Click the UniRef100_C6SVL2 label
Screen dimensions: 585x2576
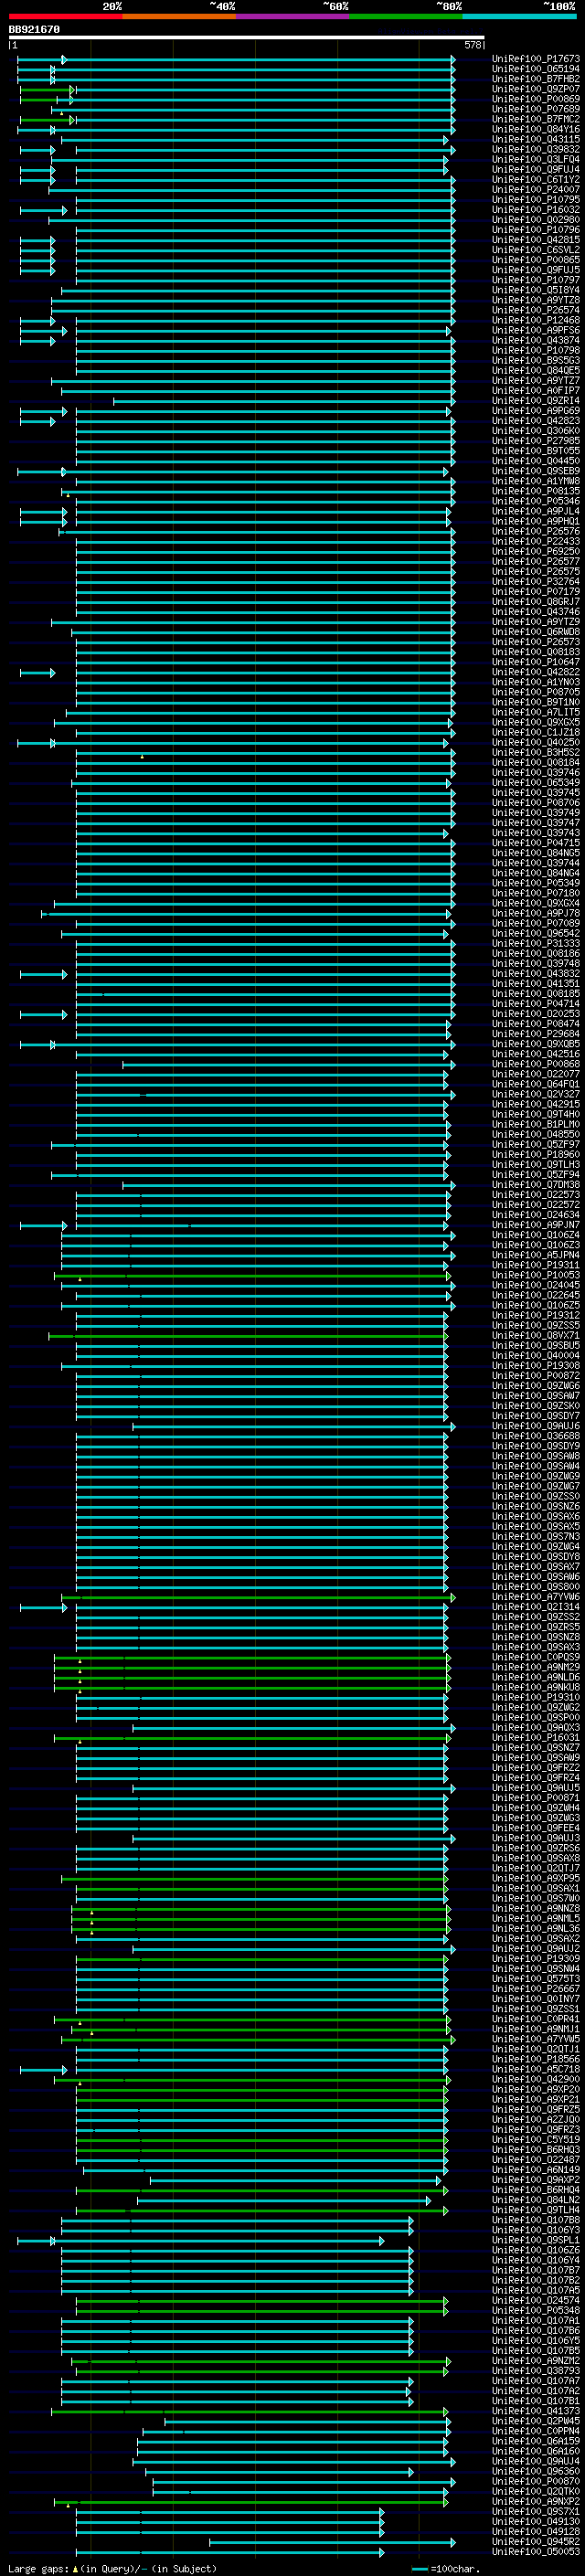click(535, 249)
